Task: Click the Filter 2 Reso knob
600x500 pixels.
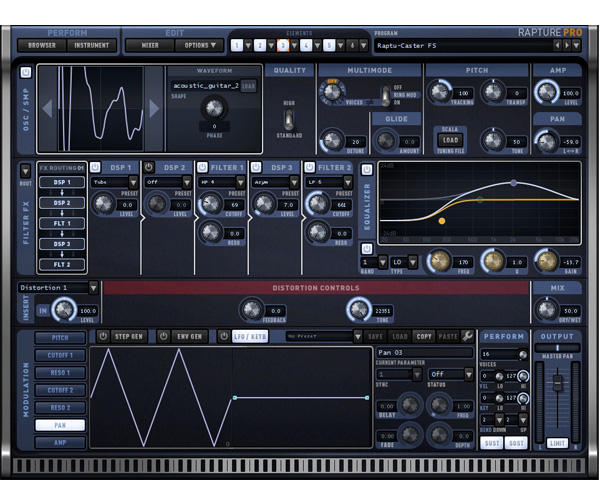Action: click(x=317, y=232)
